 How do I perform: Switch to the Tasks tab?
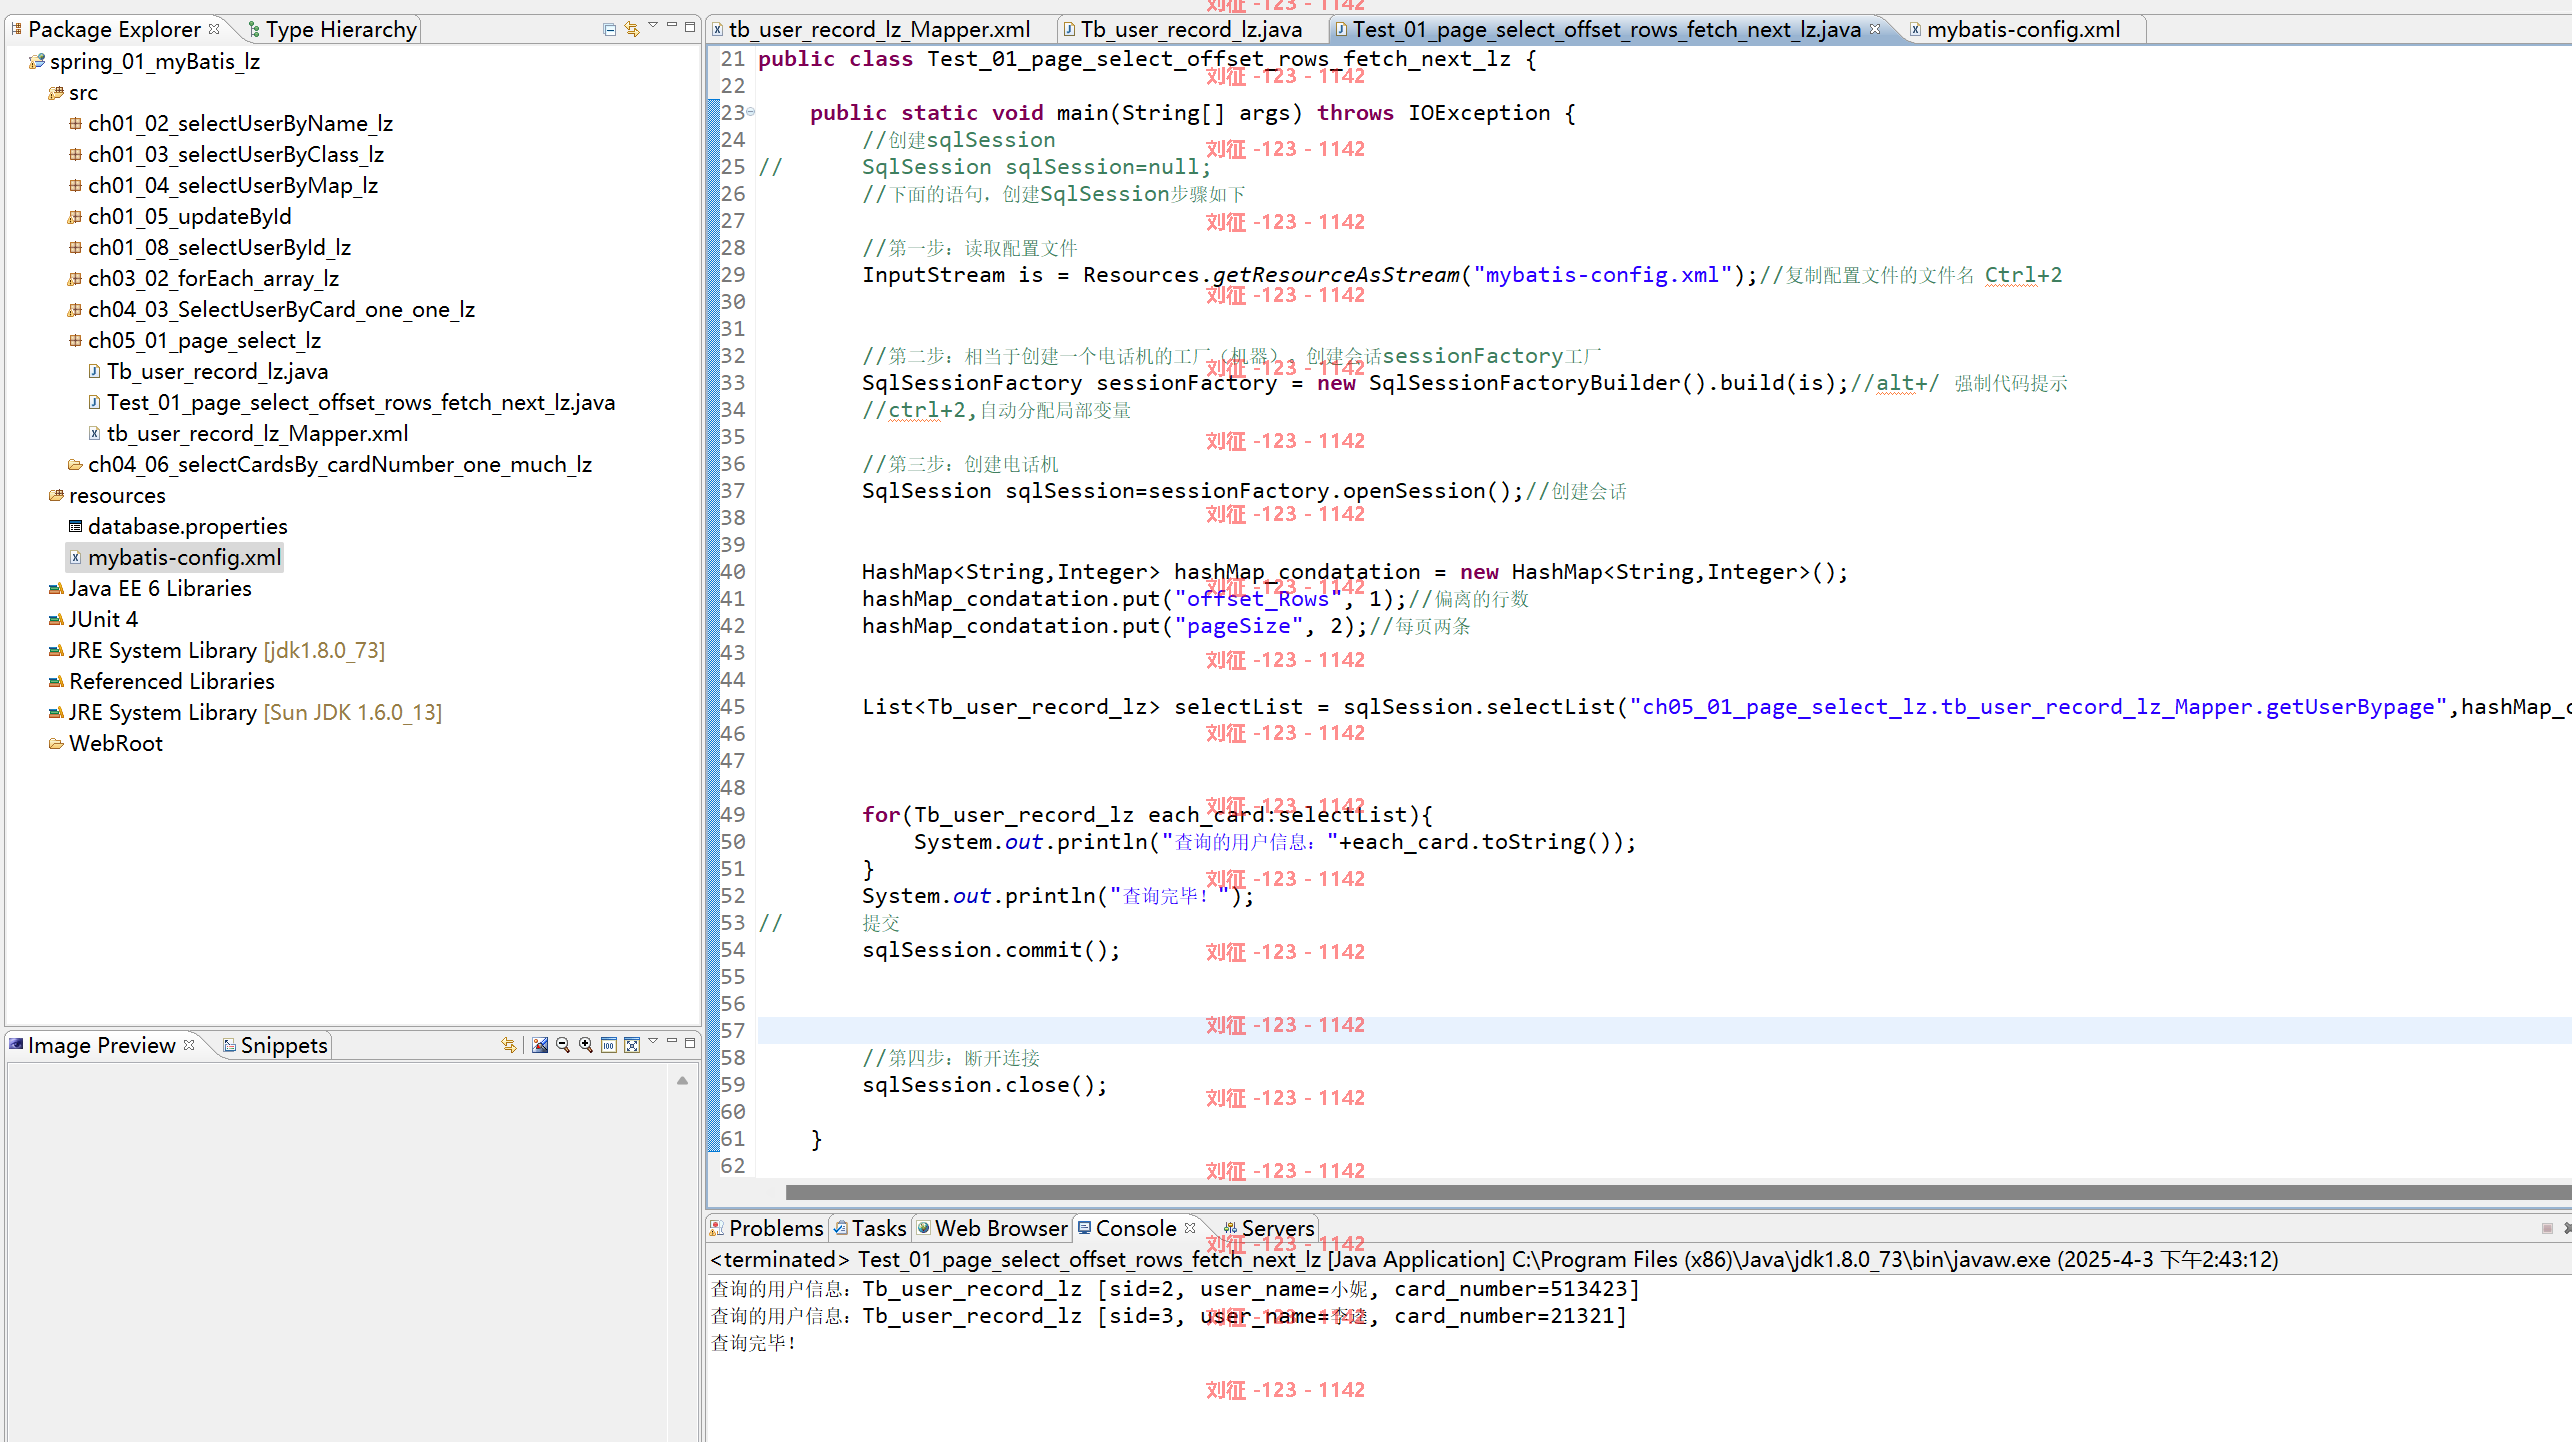(x=870, y=1228)
